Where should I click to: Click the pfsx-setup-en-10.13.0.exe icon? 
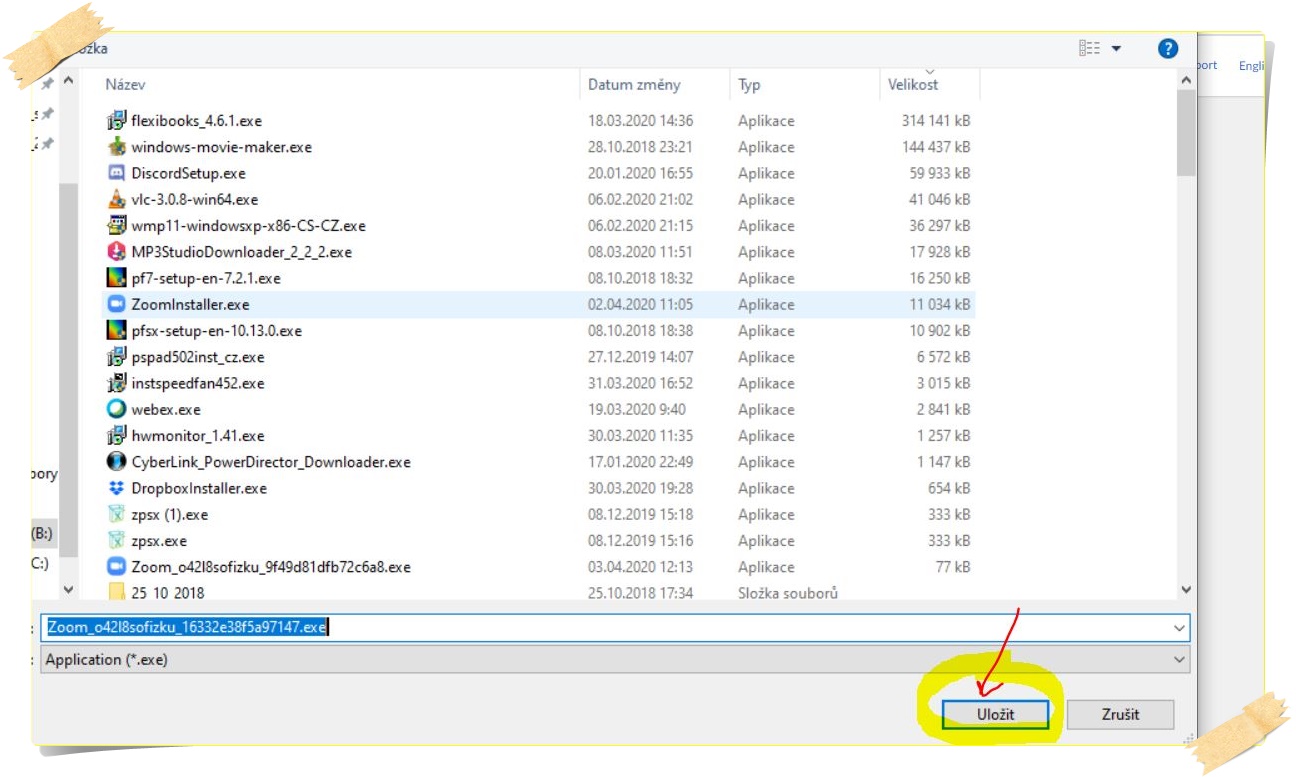[x=116, y=331]
